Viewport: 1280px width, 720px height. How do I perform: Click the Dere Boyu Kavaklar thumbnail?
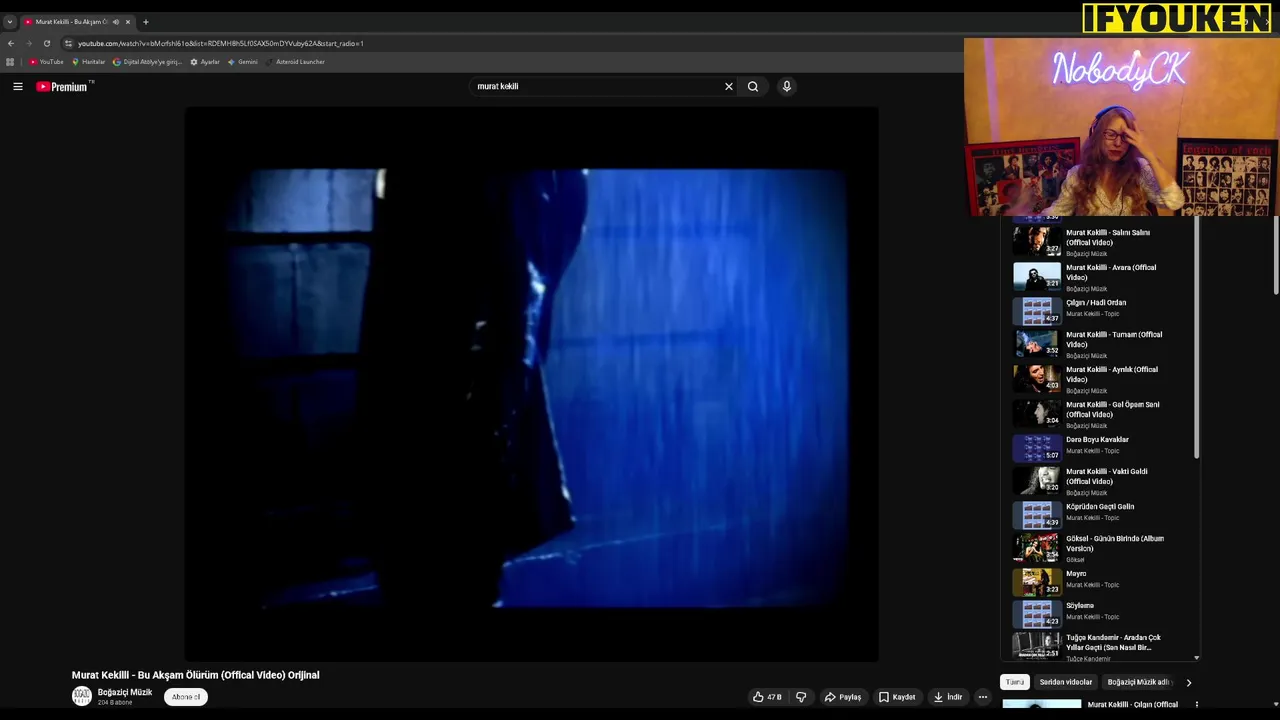point(1037,446)
